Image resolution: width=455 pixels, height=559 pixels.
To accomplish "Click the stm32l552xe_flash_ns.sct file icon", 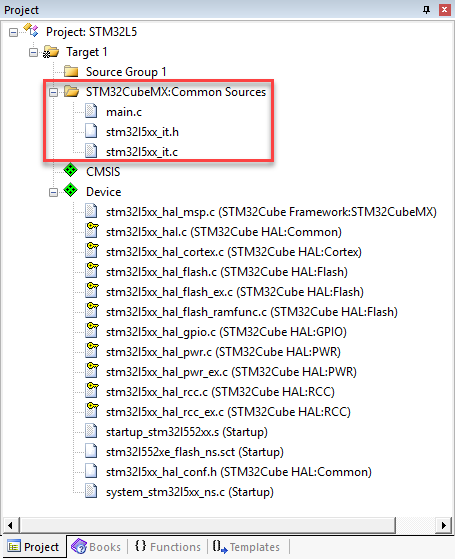I will click(x=91, y=451).
